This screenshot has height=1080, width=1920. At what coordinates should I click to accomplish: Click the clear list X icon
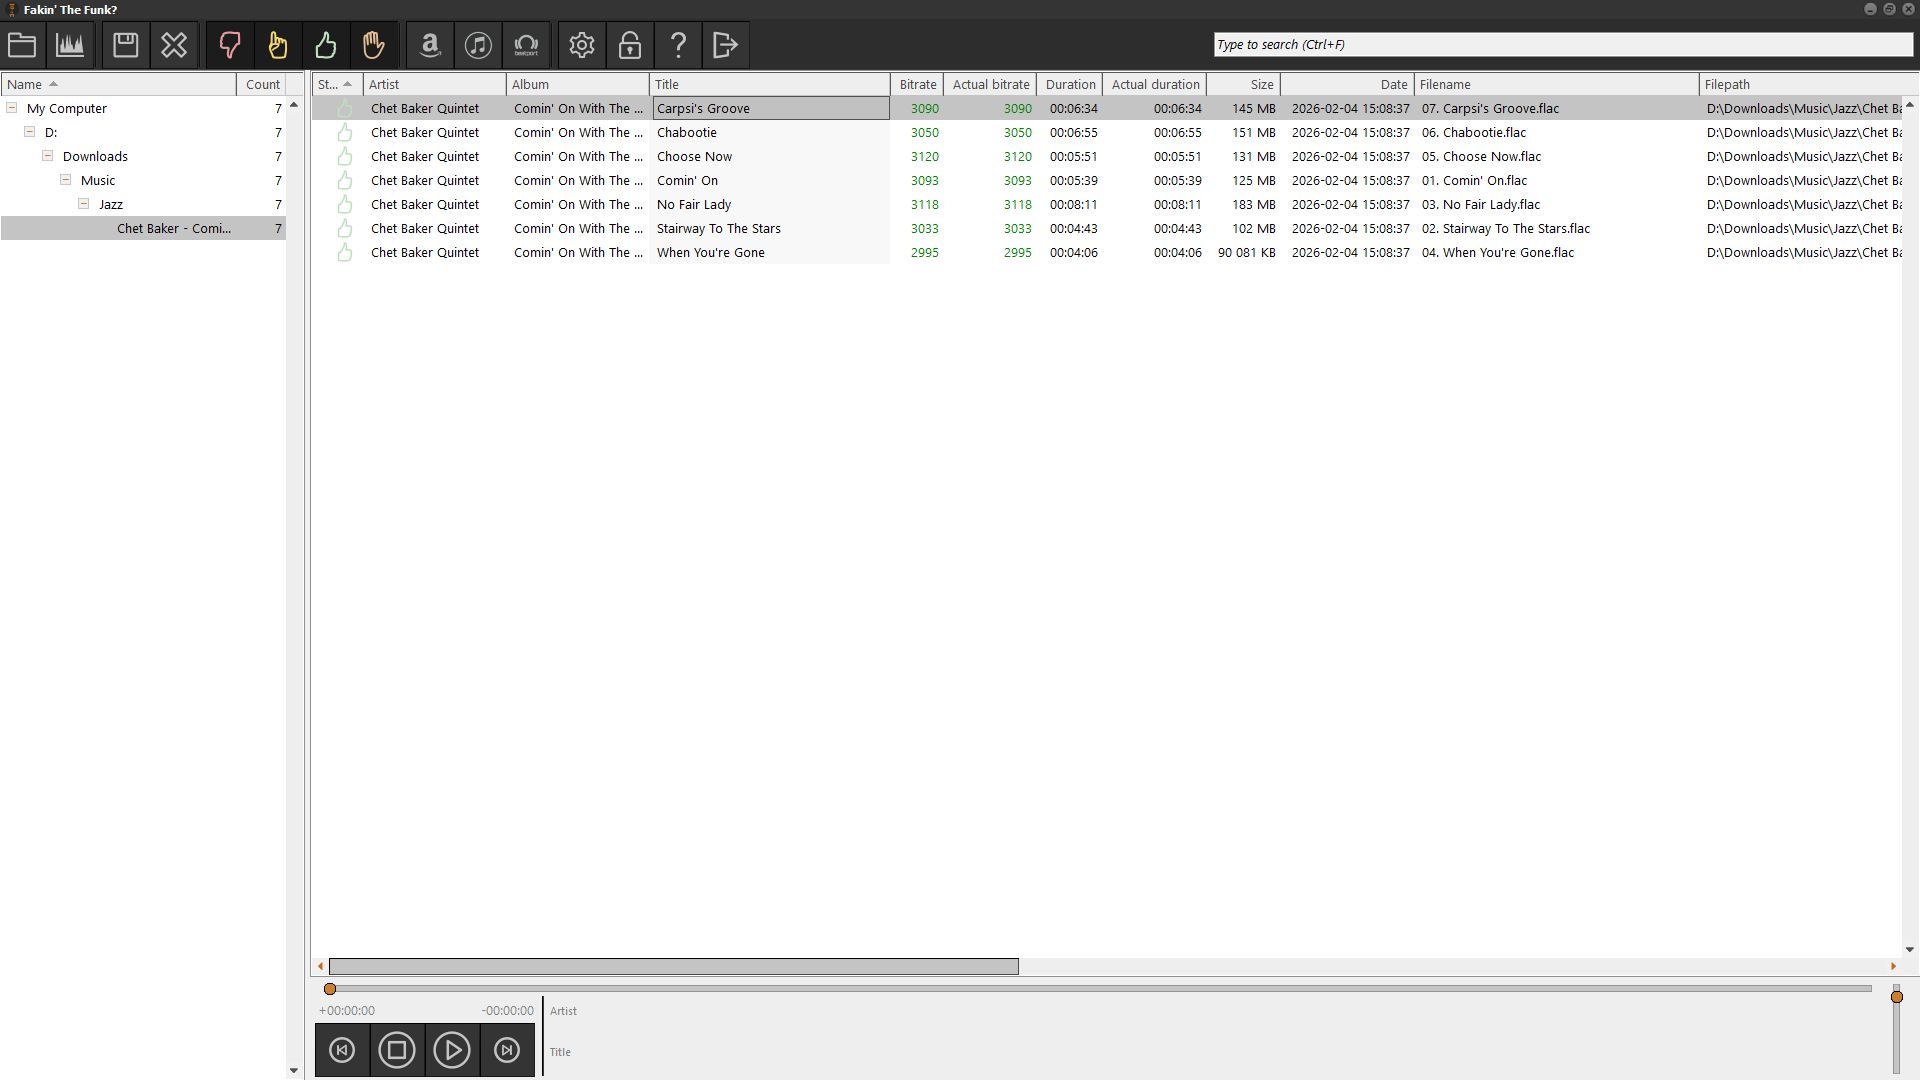coord(174,45)
